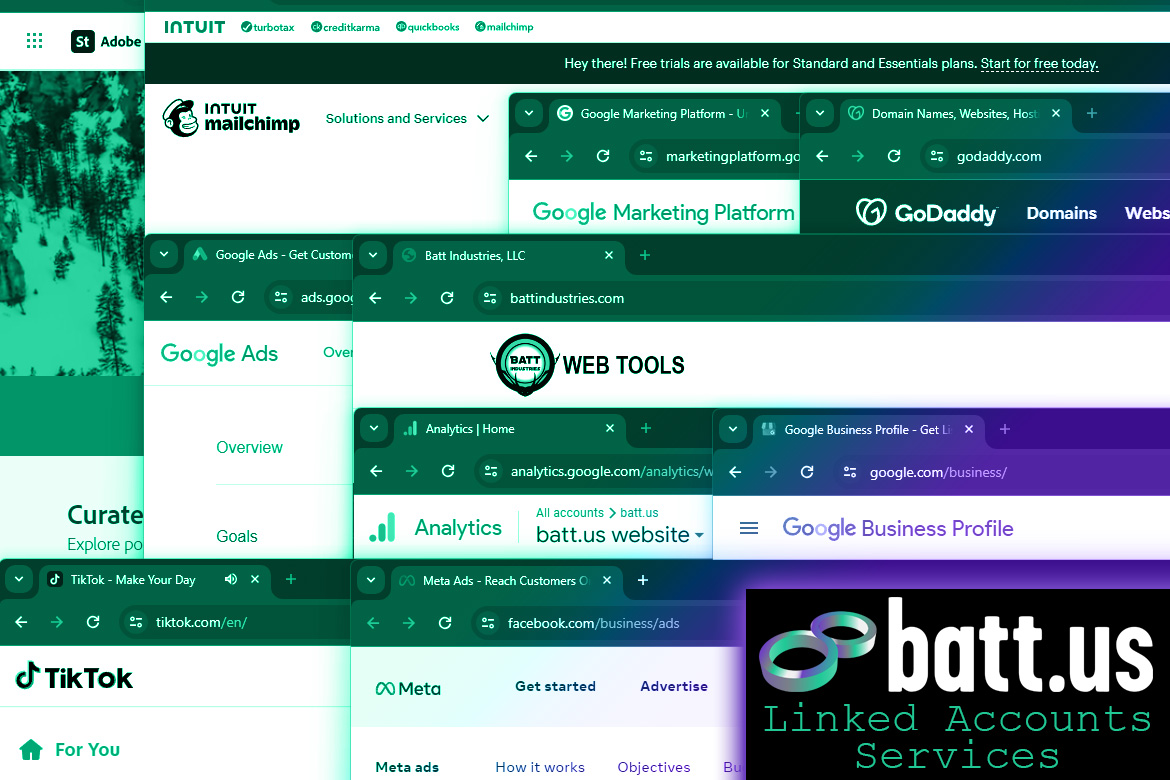Click All accounts breadcrumb in Analytics
Image resolution: width=1170 pixels, height=780 pixels.
tap(569, 513)
